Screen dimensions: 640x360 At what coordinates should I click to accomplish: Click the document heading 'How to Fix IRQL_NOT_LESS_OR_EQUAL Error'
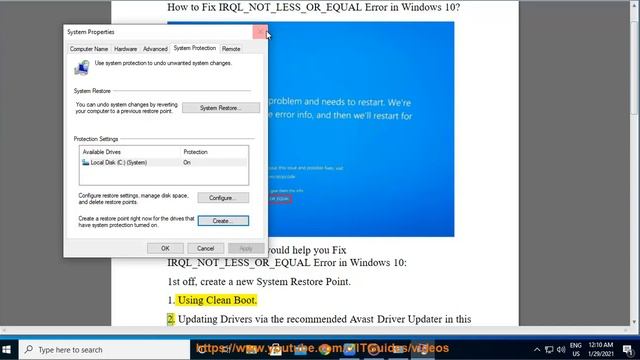click(313, 7)
